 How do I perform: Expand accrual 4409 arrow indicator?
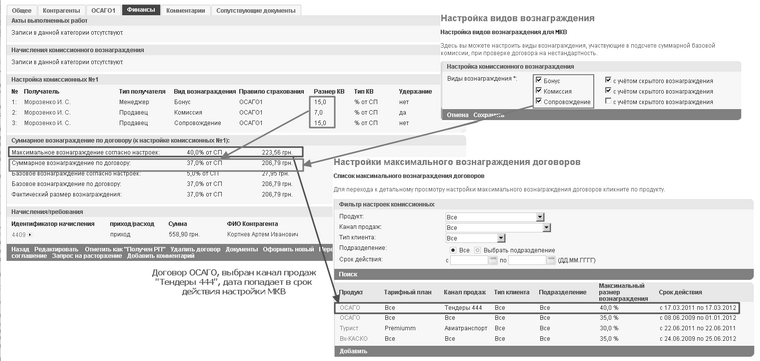[x=30, y=235]
